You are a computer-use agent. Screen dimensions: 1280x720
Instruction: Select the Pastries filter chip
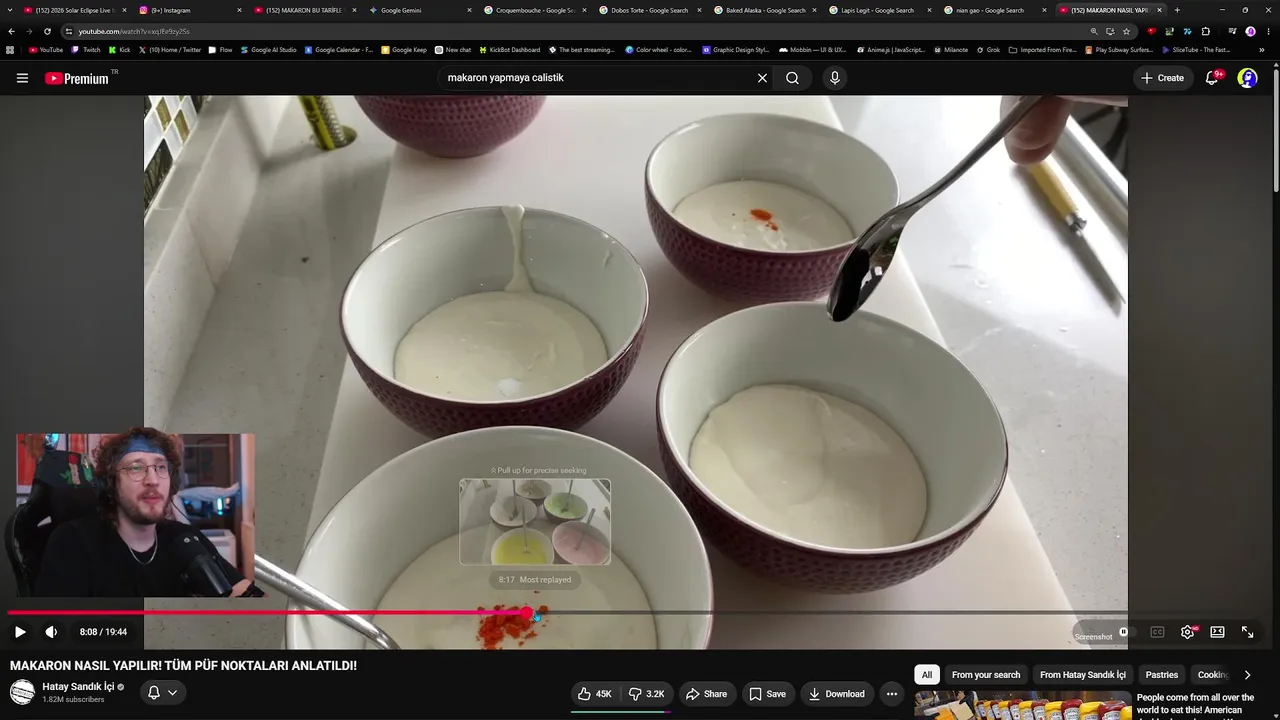pyautogui.click(x=1162, y=675)
